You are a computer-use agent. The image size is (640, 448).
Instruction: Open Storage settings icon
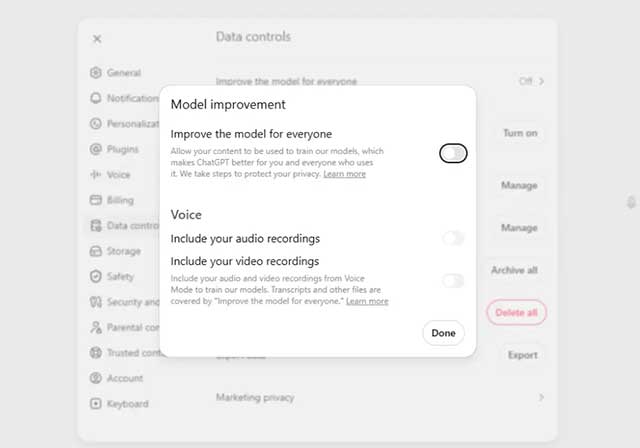96,251
